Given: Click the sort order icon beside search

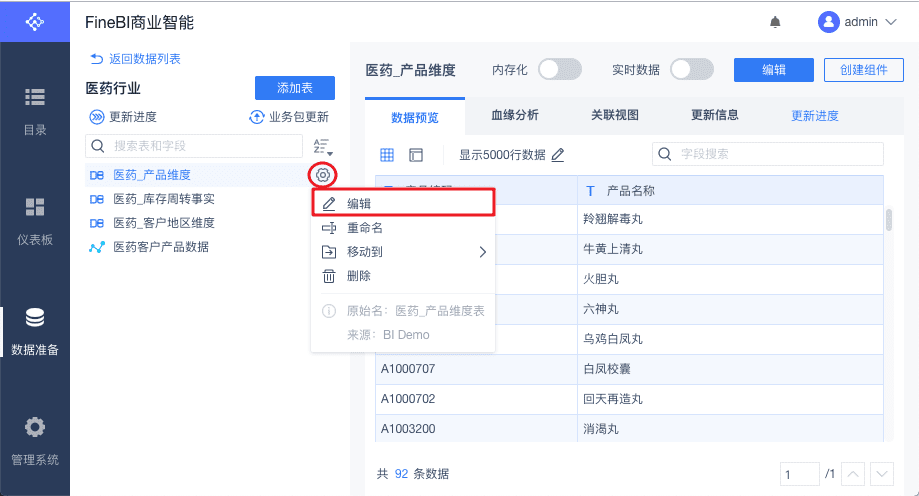Looking at the screenshot, I should tap(322, 147).
